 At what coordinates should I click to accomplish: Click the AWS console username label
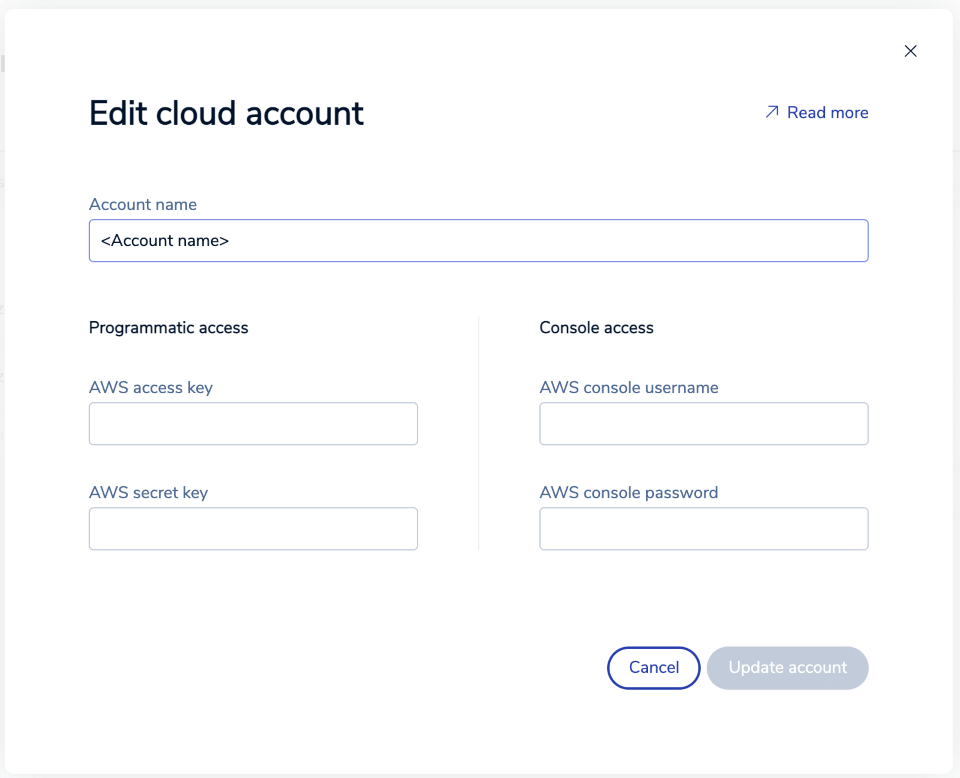tap(628, 388)
